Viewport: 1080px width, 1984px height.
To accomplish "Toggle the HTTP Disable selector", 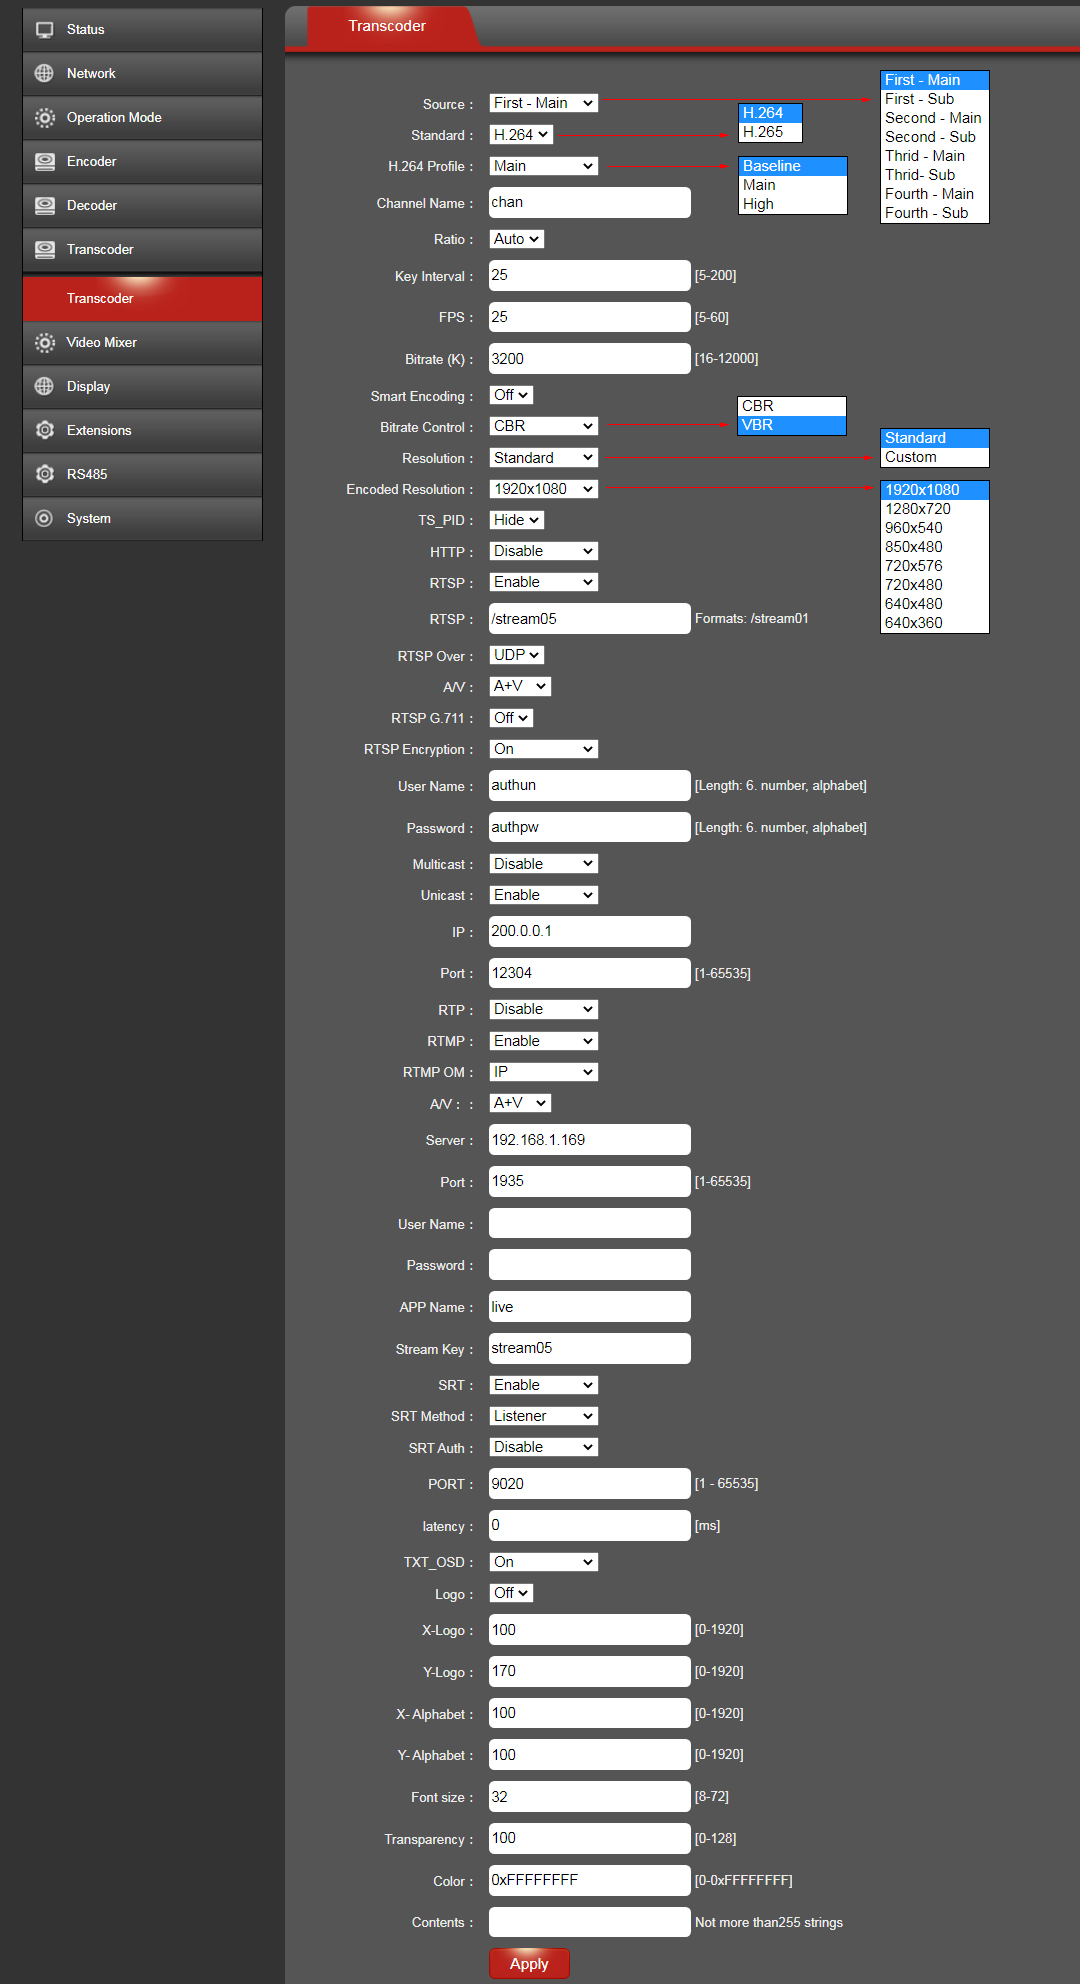I will pos(543,551).
